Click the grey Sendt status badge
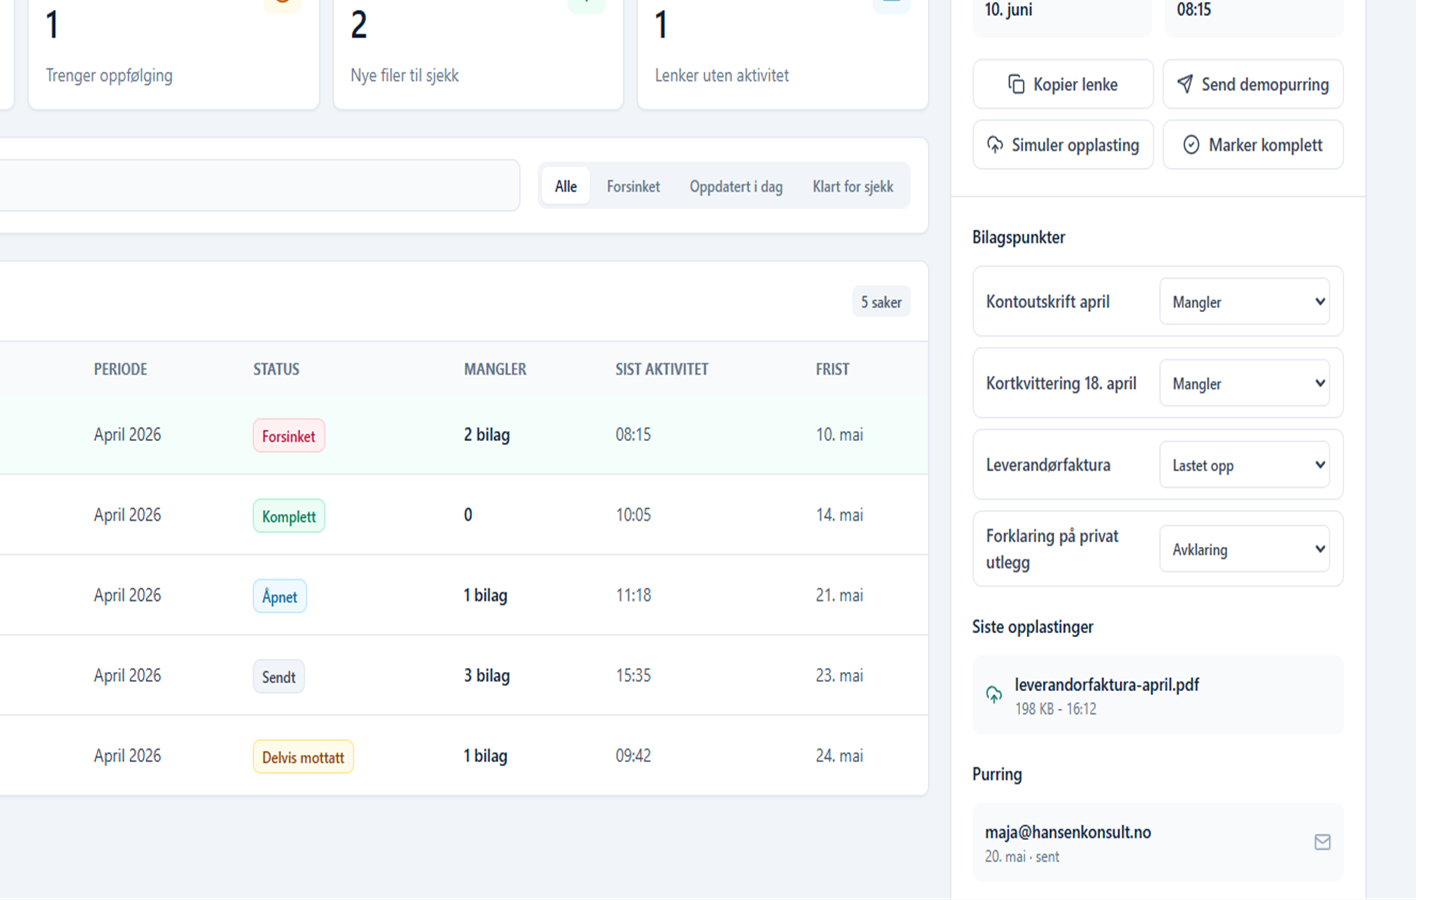 tap(279, 677)
